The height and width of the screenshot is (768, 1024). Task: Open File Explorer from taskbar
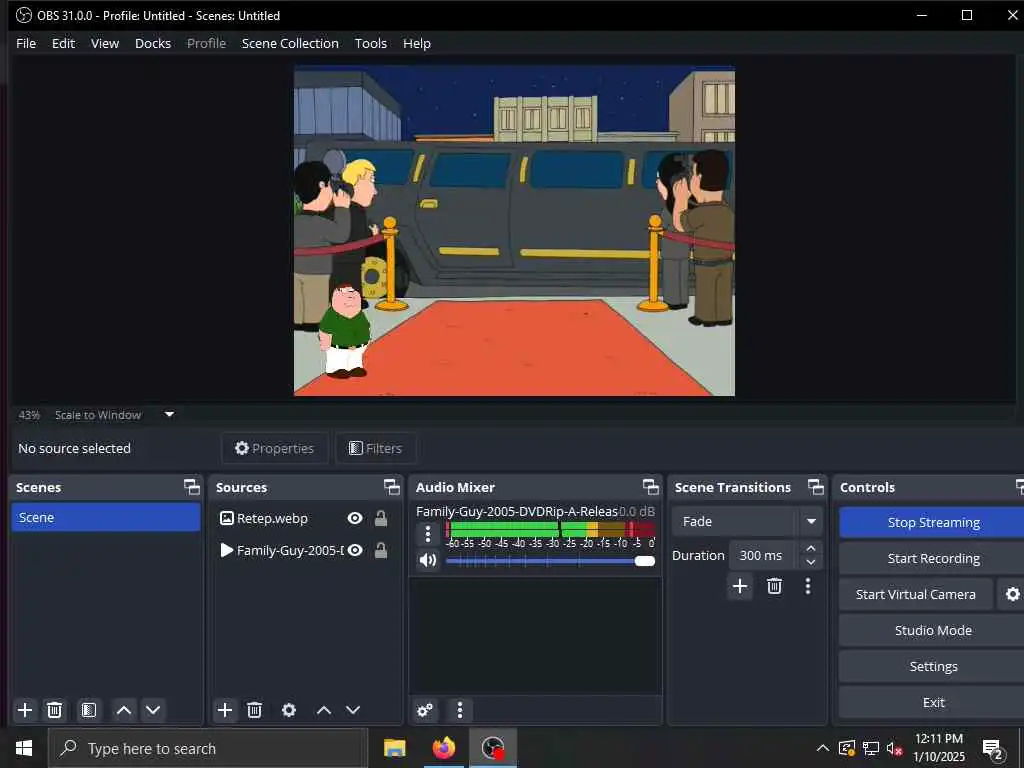(394, 748)
